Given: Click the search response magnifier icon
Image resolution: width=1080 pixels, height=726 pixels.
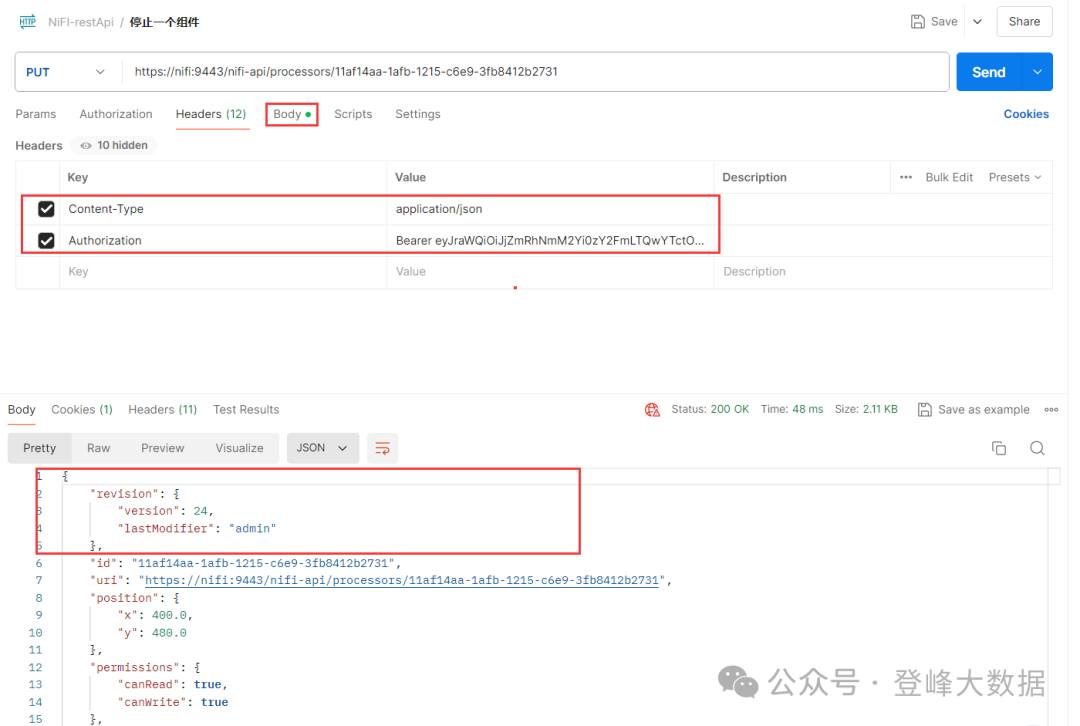Looking at the screenshot, I should [x=1037, y=448].
